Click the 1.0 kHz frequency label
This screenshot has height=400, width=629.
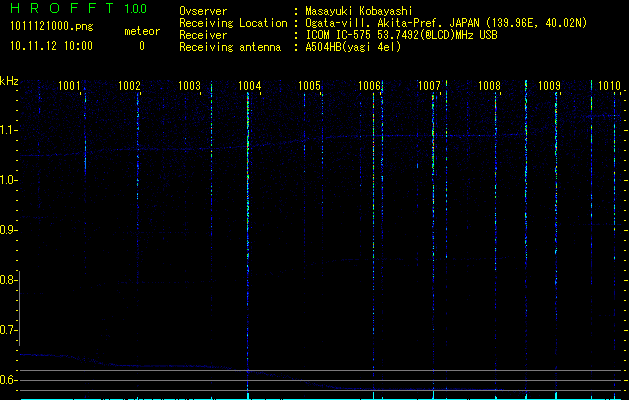click(x=8, y=180)
